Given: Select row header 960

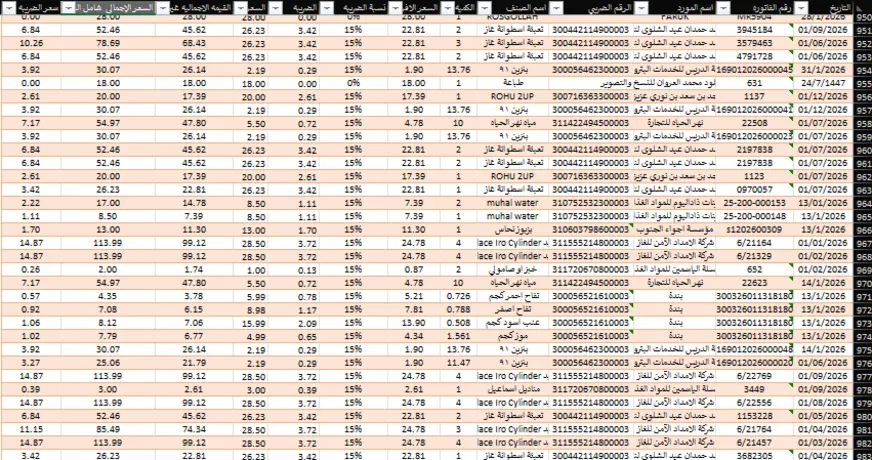Looking at the screenshot, I should [x=862, y=150].
